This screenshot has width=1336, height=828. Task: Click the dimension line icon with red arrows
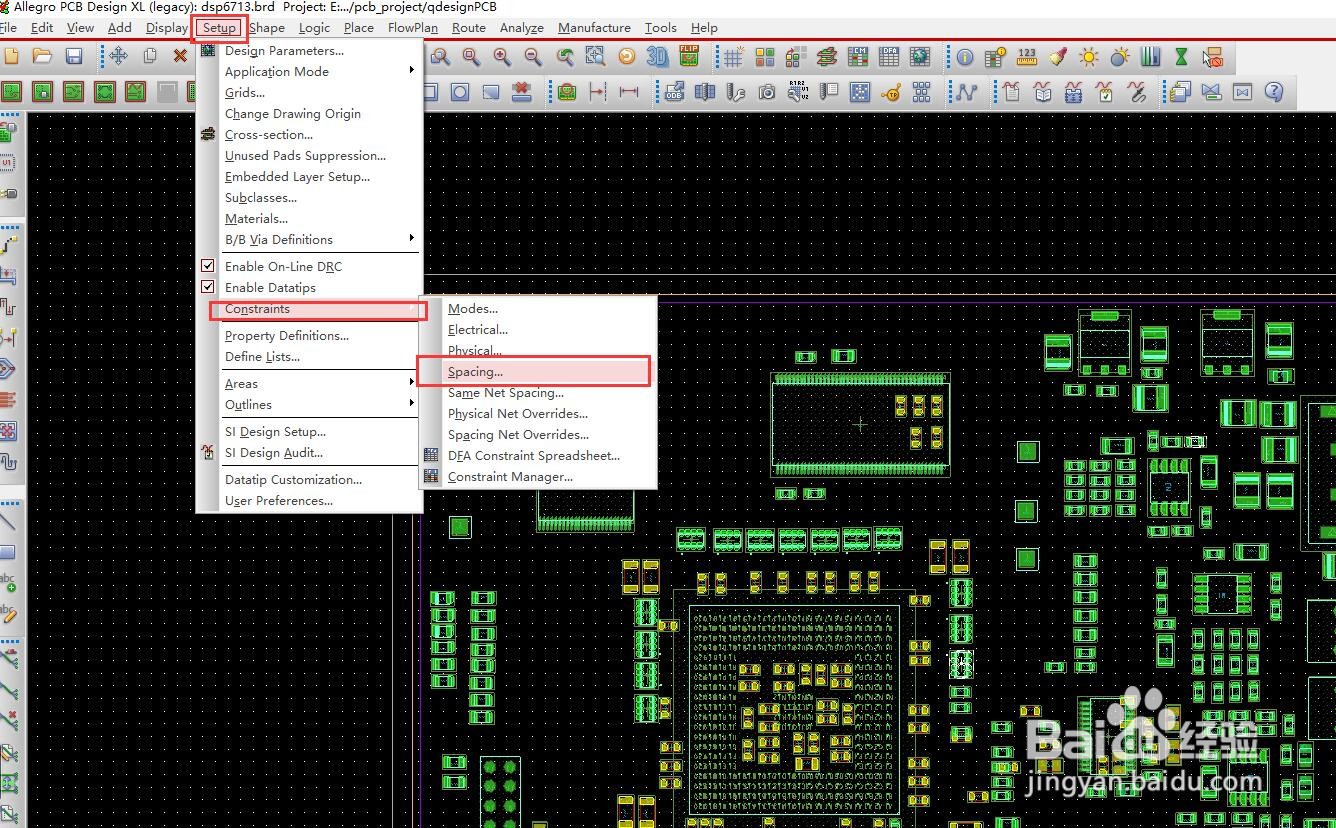pos(629,93)
